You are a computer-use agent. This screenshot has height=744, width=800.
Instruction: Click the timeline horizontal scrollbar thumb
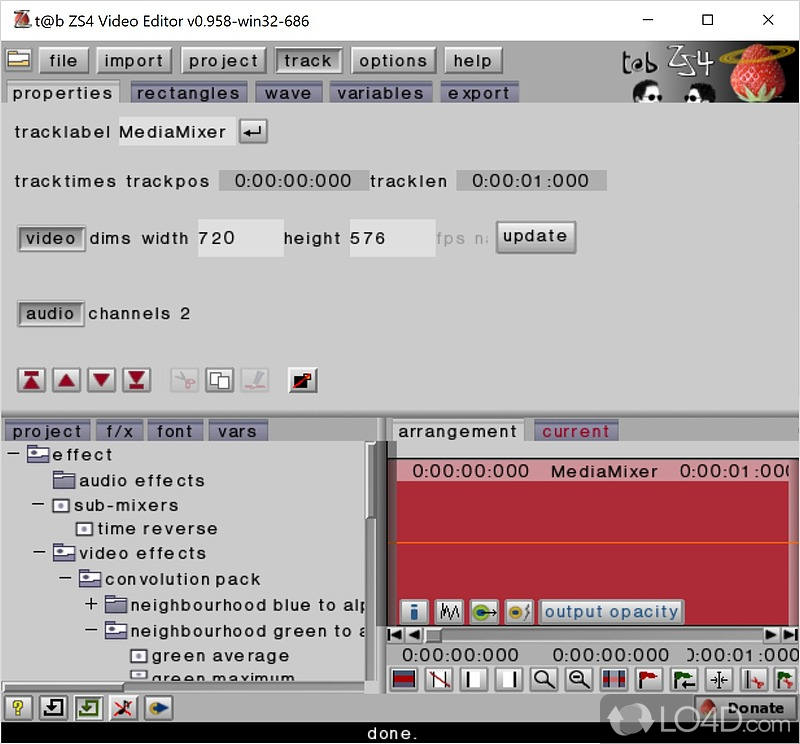point(433,635)
